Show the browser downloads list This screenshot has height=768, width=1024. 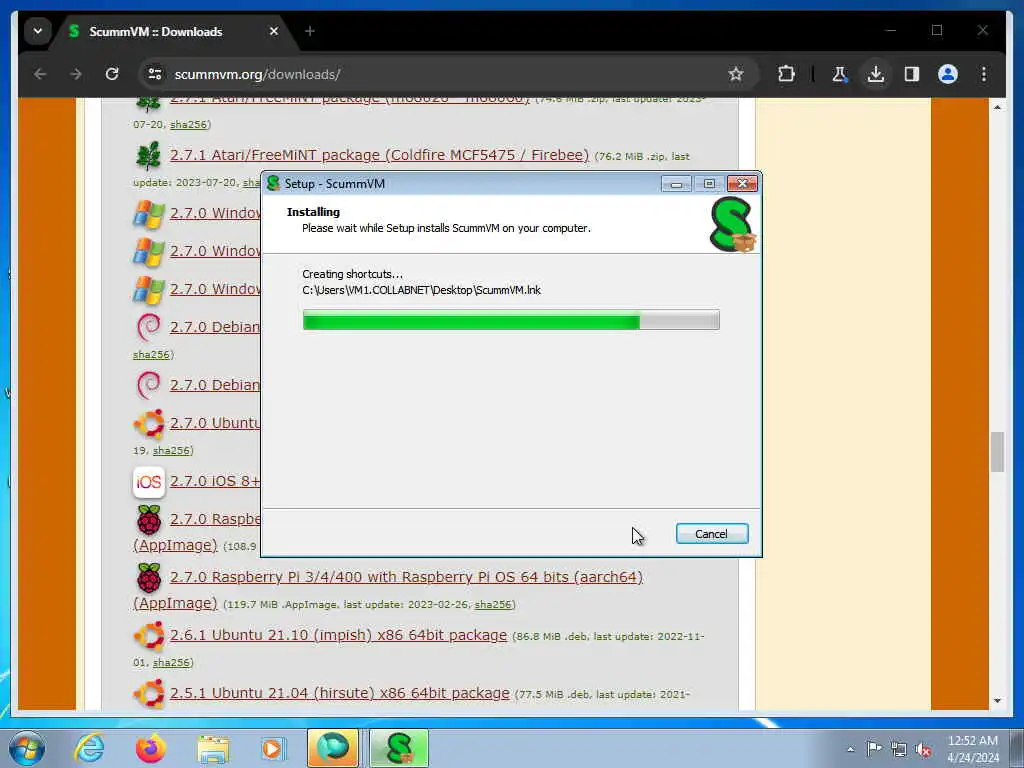[x=876, y=74]
